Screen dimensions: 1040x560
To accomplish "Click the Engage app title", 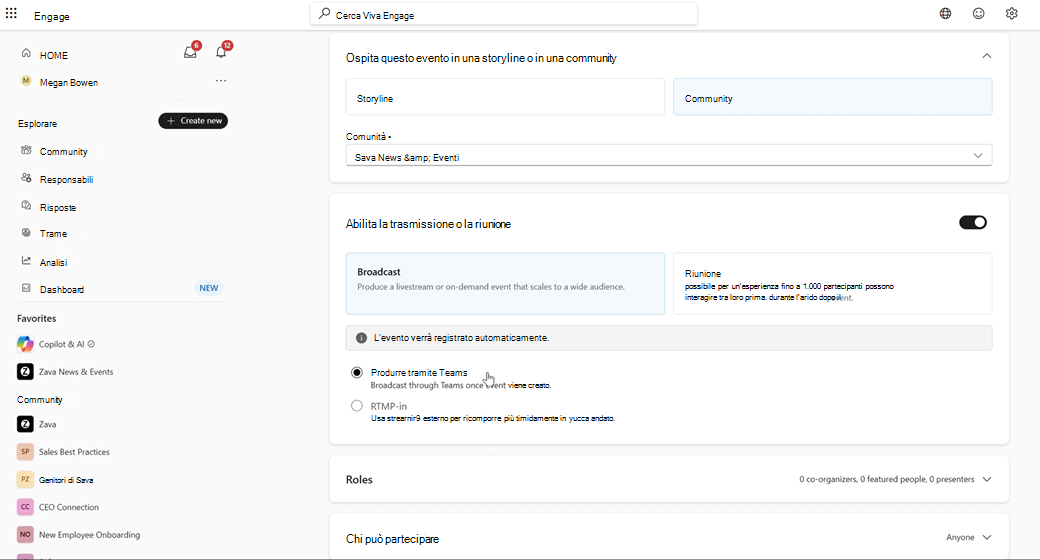I will [x=52, y=17].
